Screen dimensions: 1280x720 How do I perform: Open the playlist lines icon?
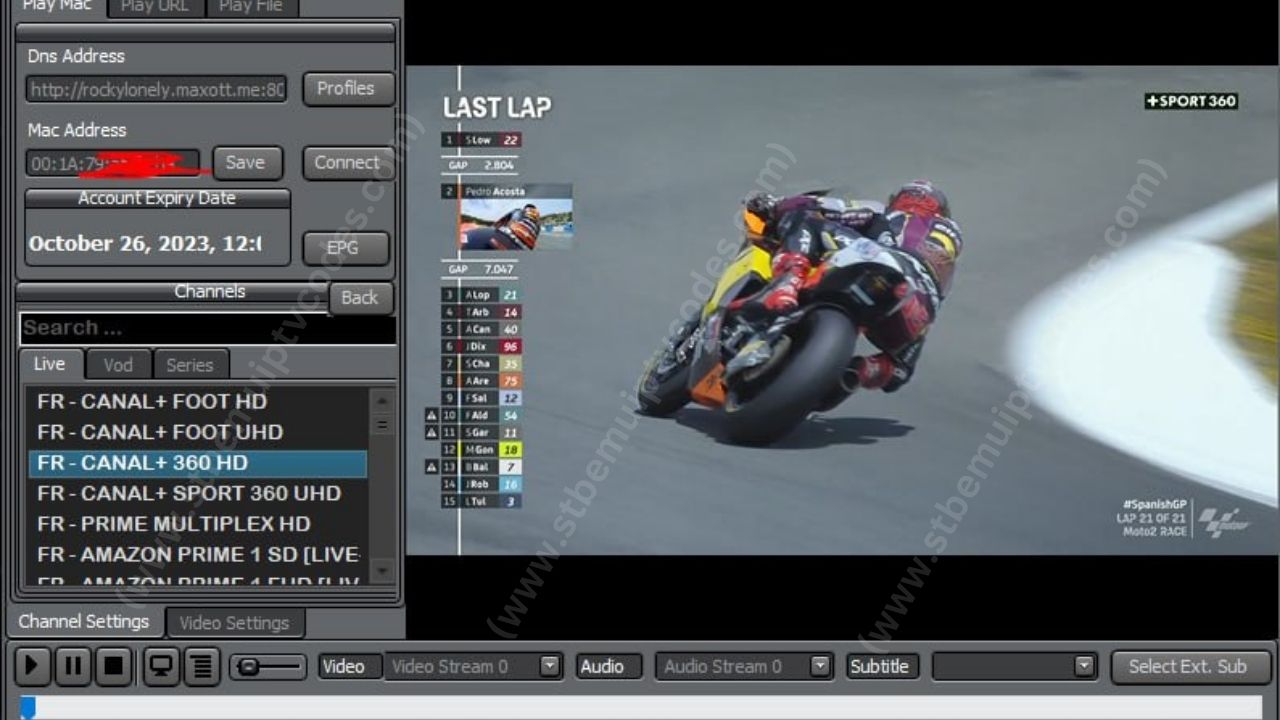click(202, 666)
